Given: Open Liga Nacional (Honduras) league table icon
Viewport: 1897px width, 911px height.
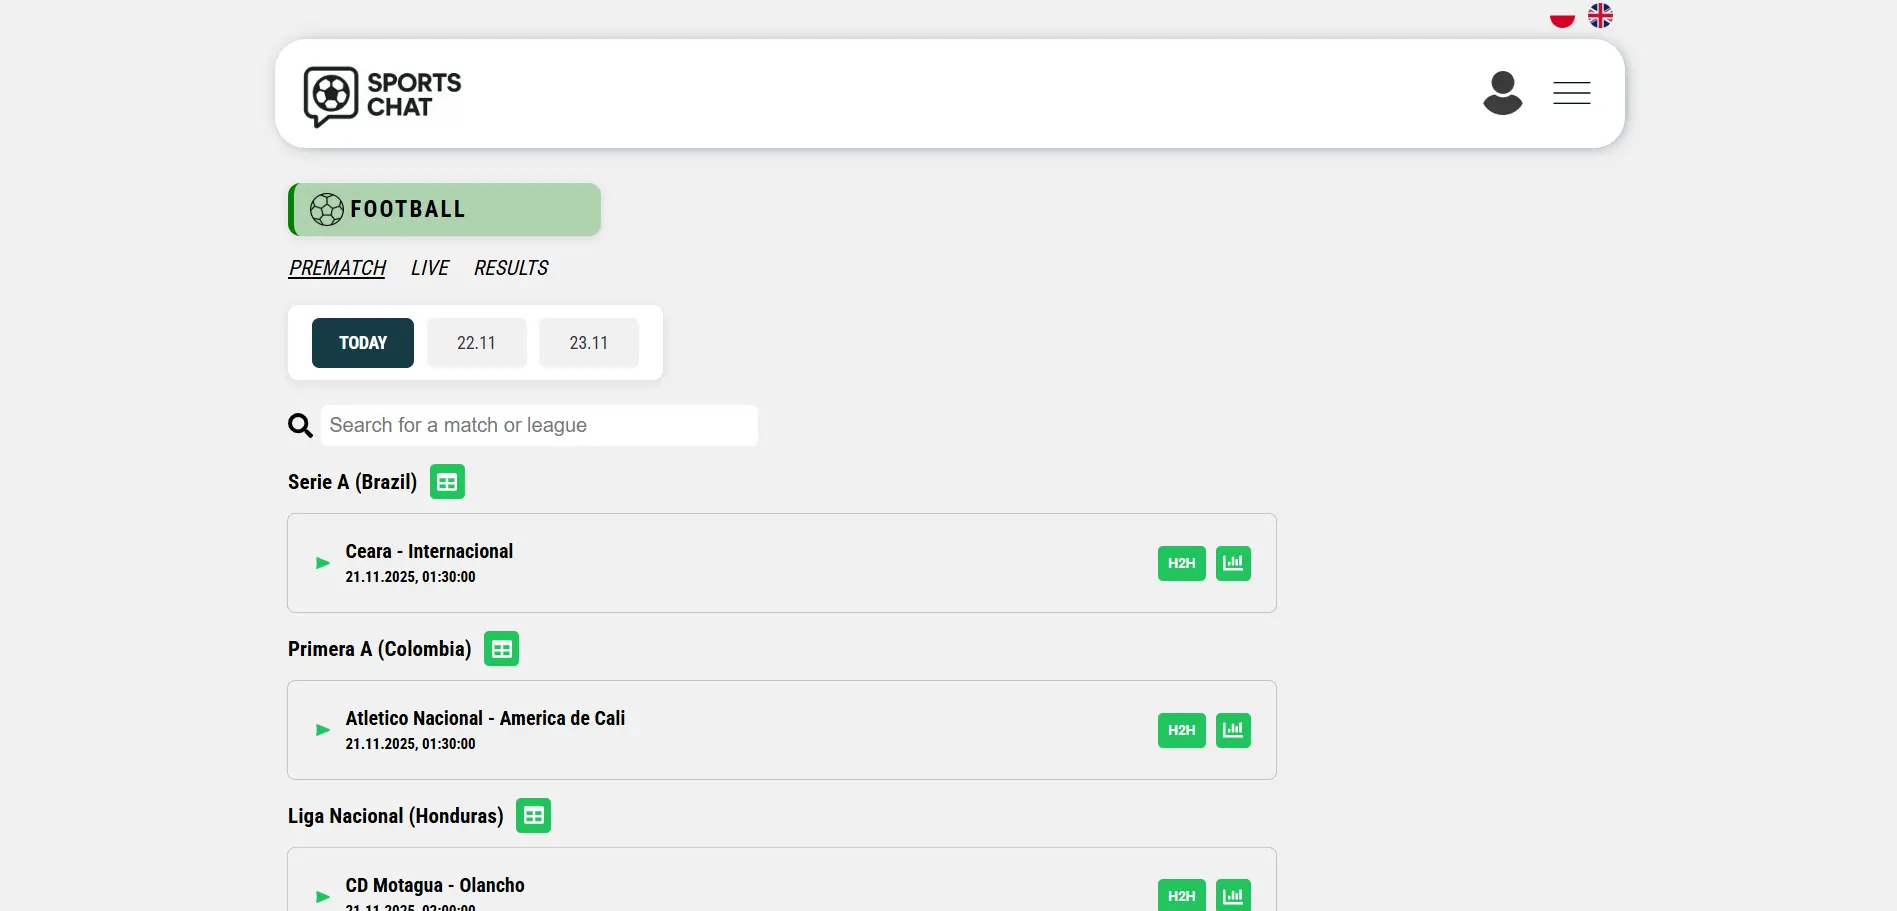Looking at the screenshot, I should tap(533, 816).
